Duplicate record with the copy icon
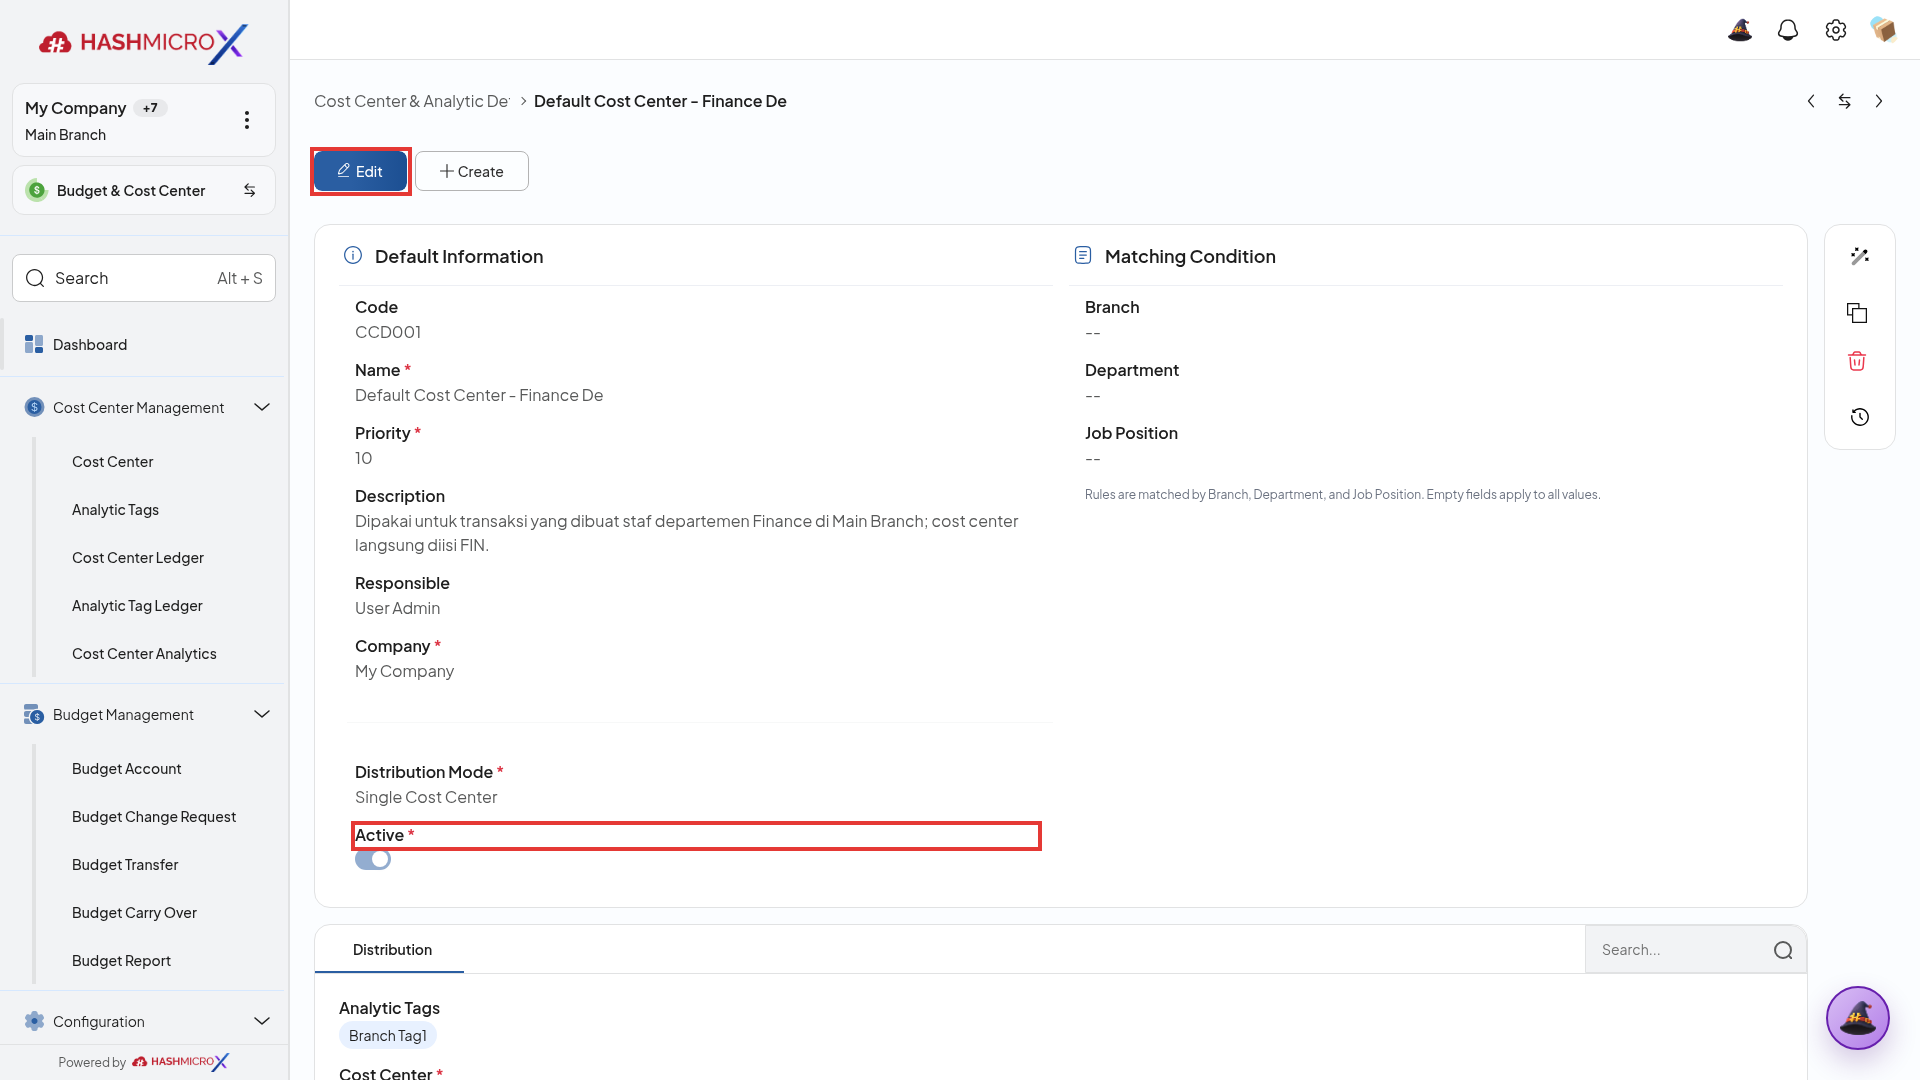The width and height of the screenshot is (1920, 1080). [1857, 313]
